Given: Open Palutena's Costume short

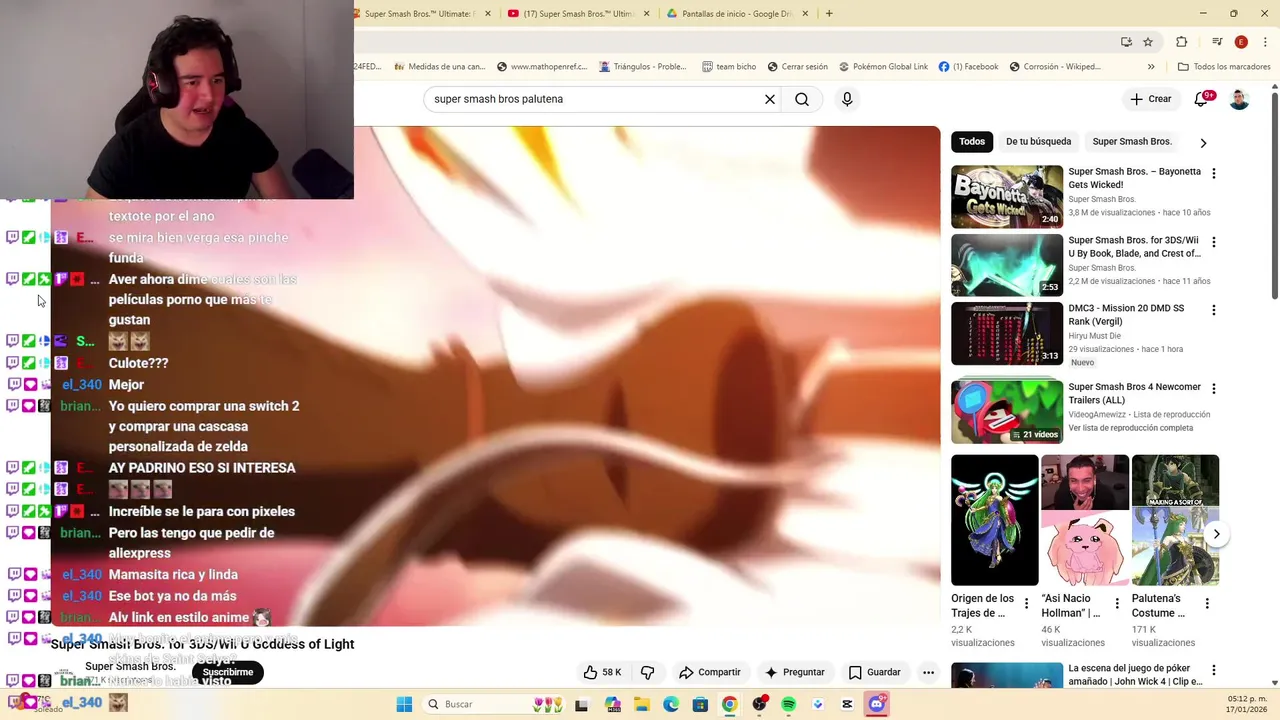Looking at the screenshot, I should [x=1175, y=520].
